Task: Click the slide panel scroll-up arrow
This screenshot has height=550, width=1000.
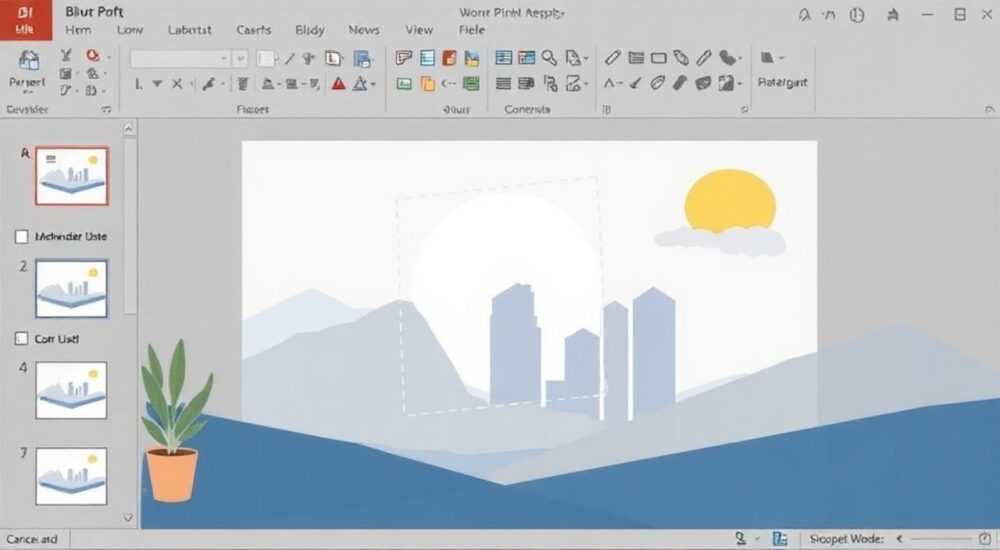Action: tap(129, 129)
